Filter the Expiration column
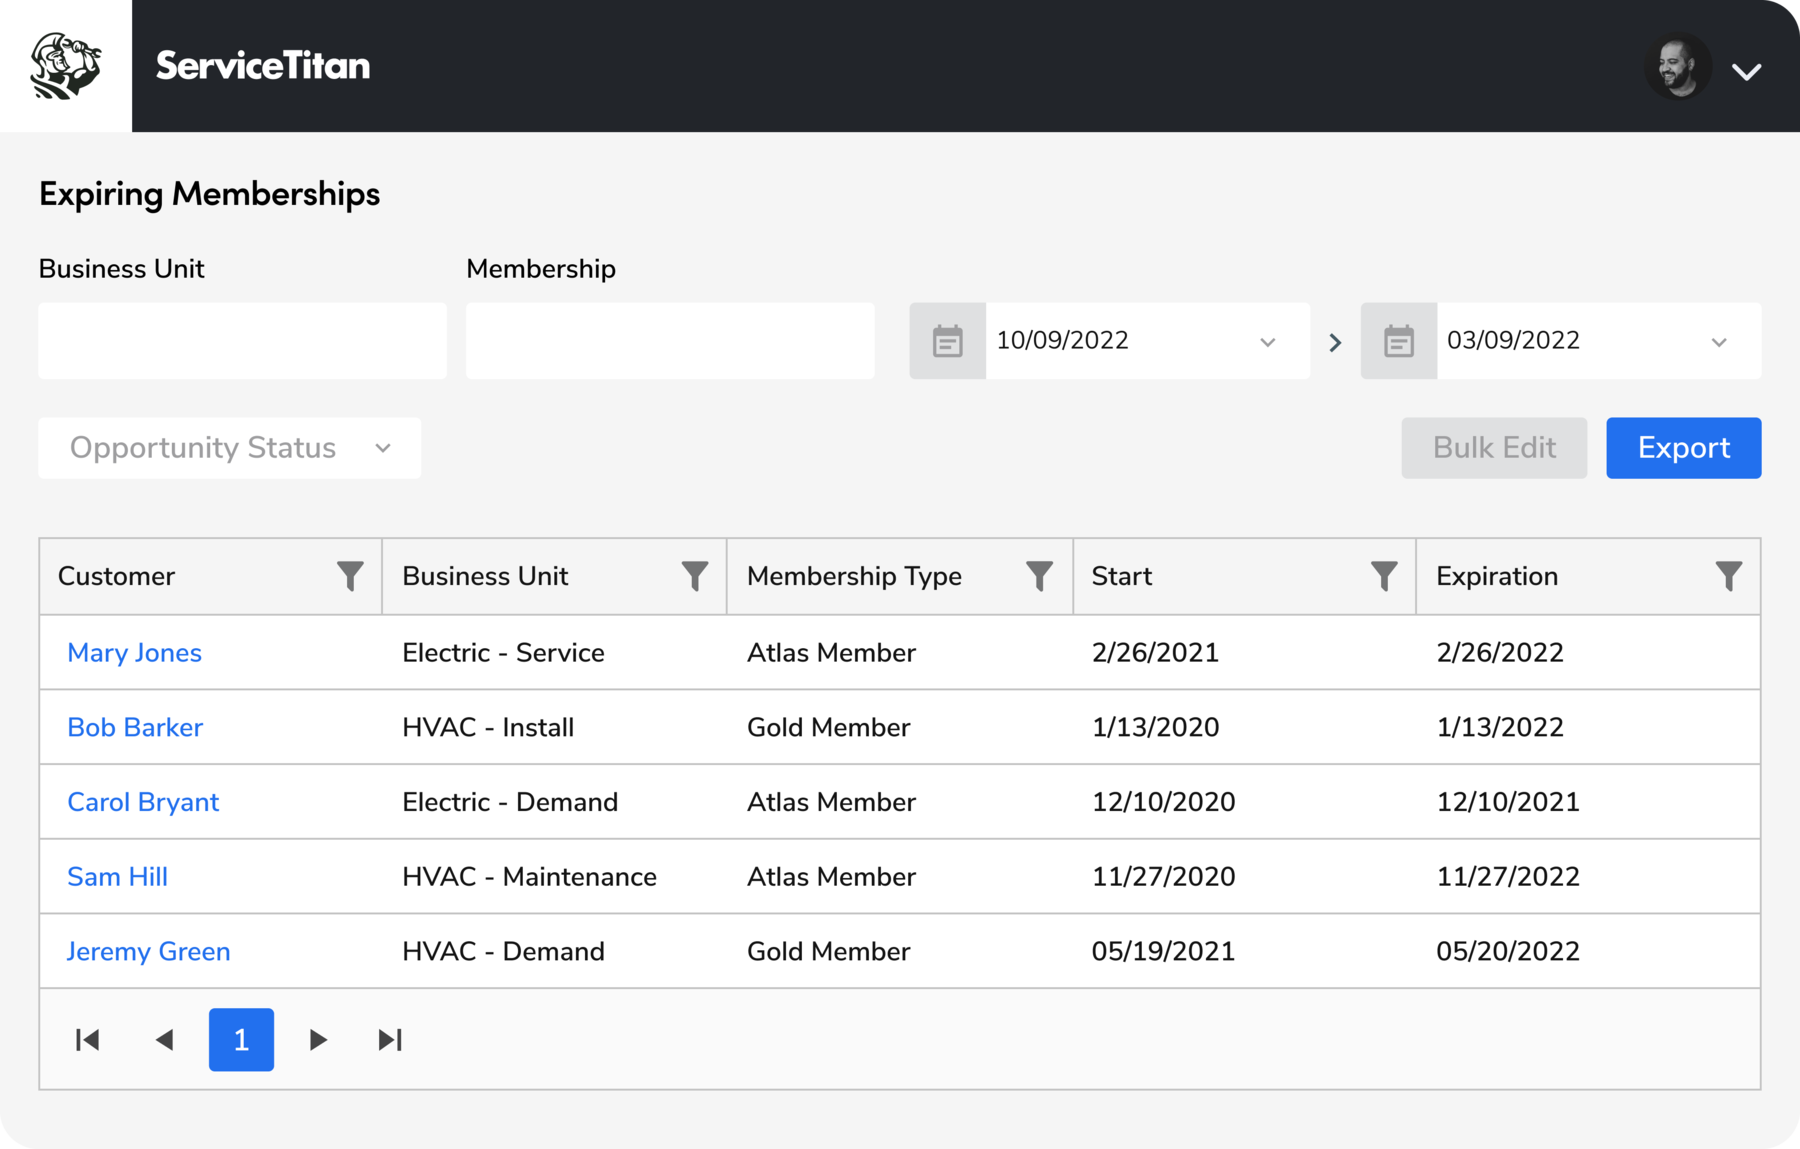Screen dimensions: 1800x1149 [1731, 576]
